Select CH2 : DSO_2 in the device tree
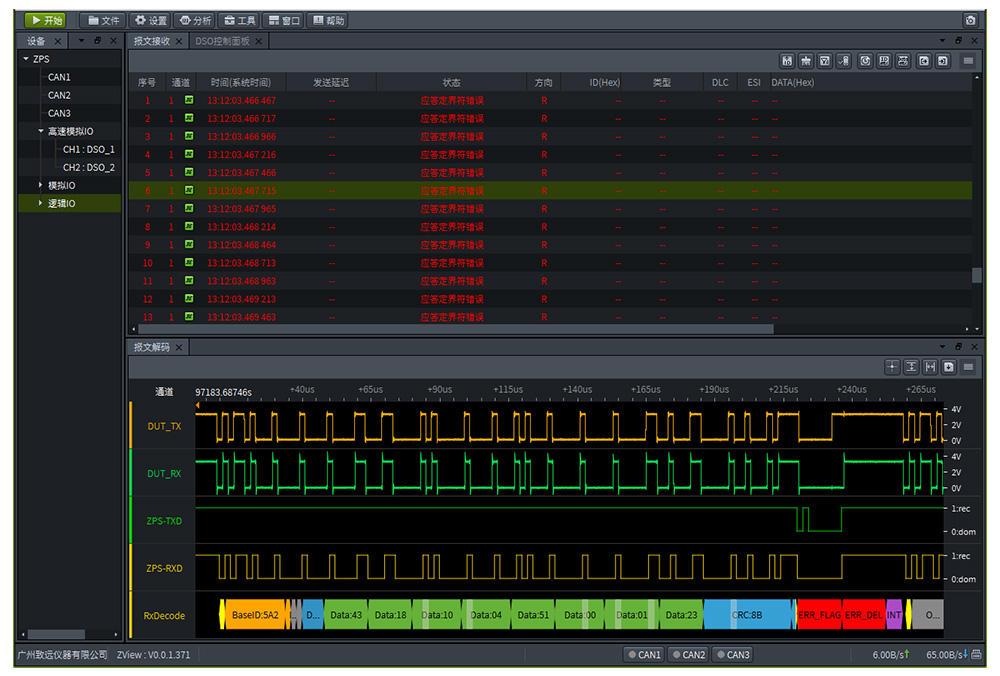The image size is (1000, 676). 89,167
